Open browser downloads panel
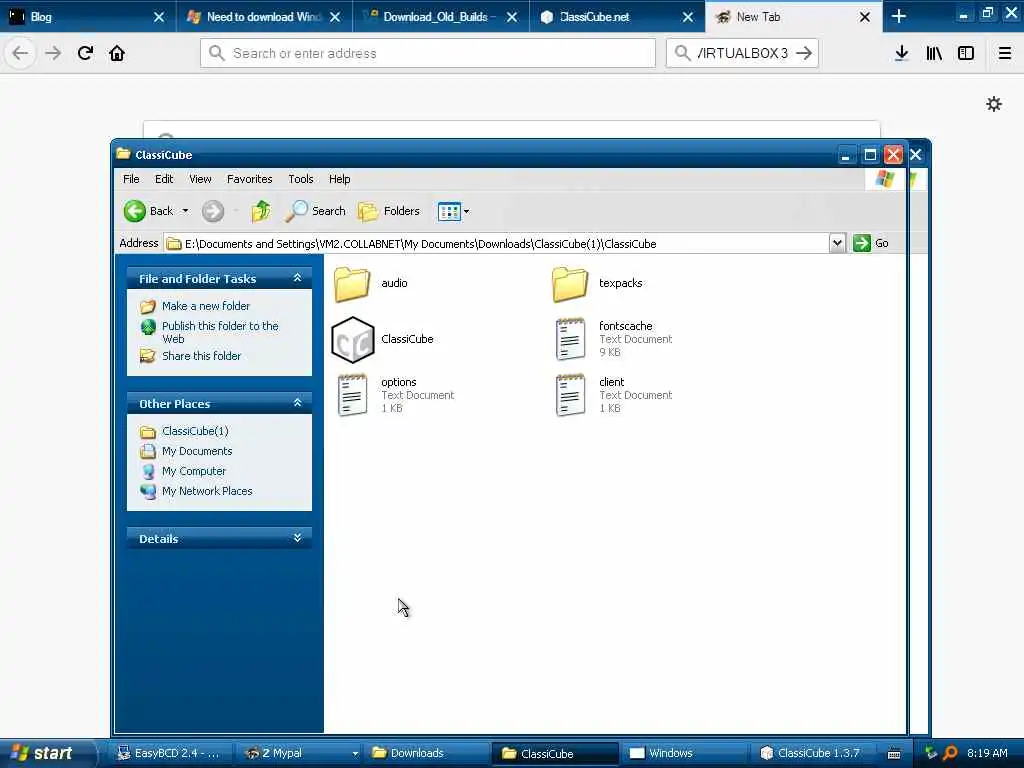The image size is (1024, 768). (x=902, y=53)
